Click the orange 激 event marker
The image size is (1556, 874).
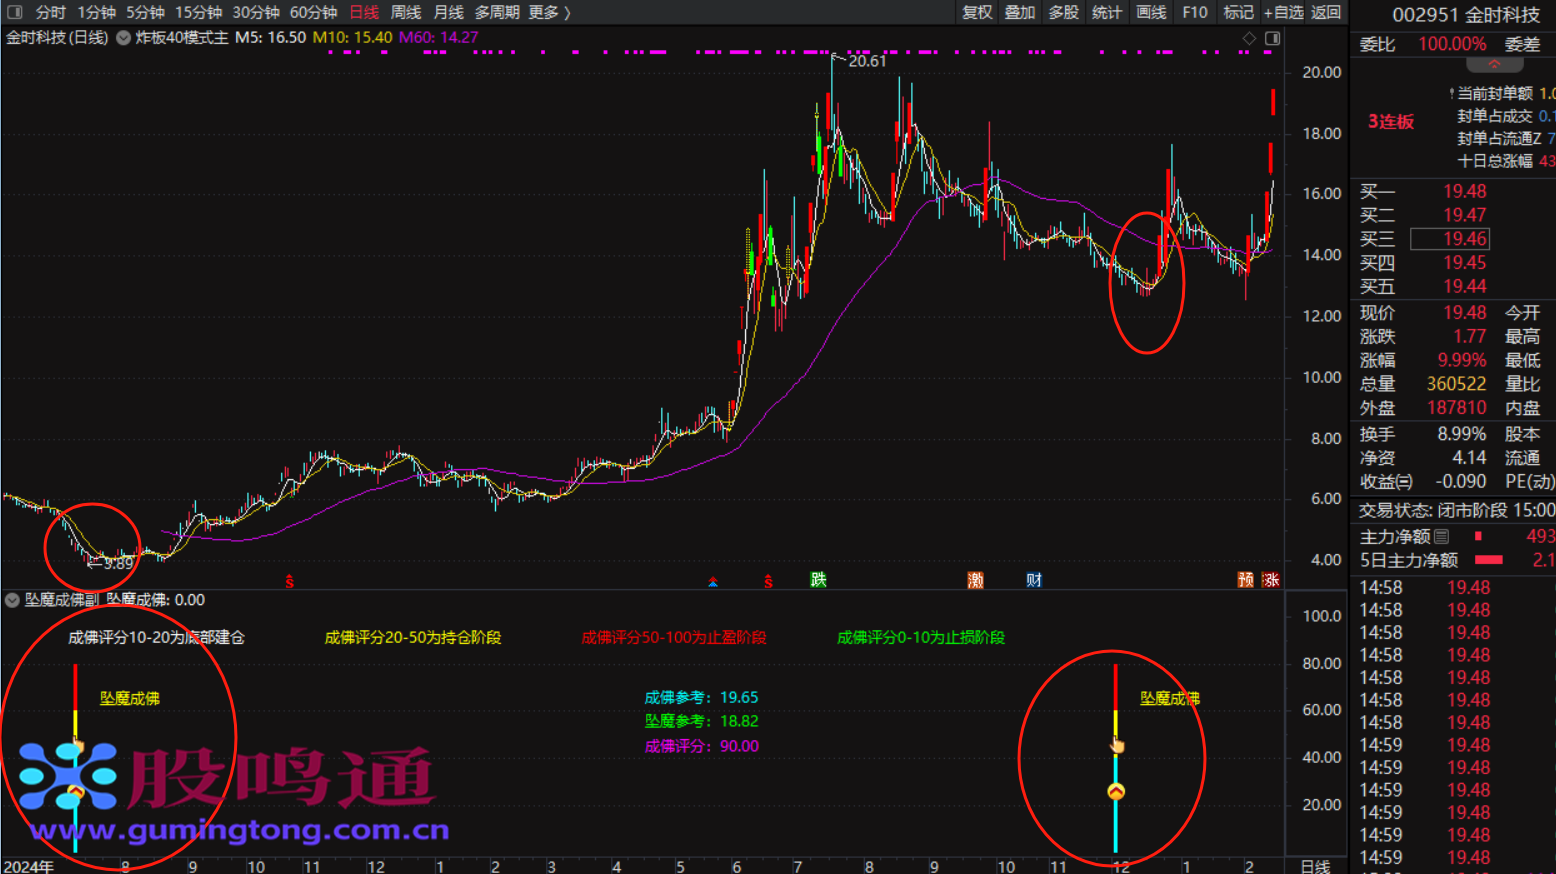tap(975, 580)
